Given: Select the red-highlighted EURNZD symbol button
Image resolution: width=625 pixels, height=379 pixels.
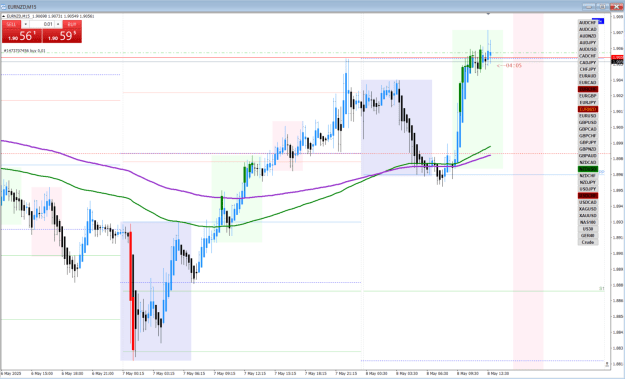Looking at the screenshot, I should [588, 109].
